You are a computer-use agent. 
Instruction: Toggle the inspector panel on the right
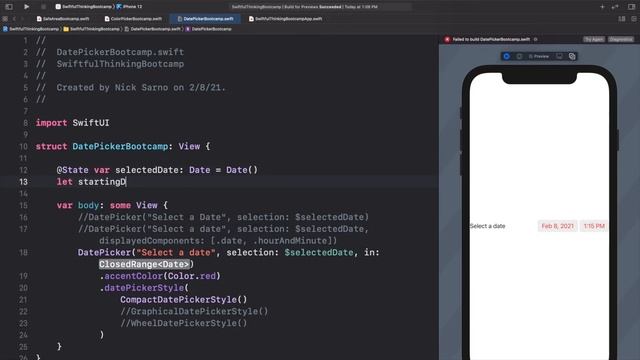(x=631, y=7)
